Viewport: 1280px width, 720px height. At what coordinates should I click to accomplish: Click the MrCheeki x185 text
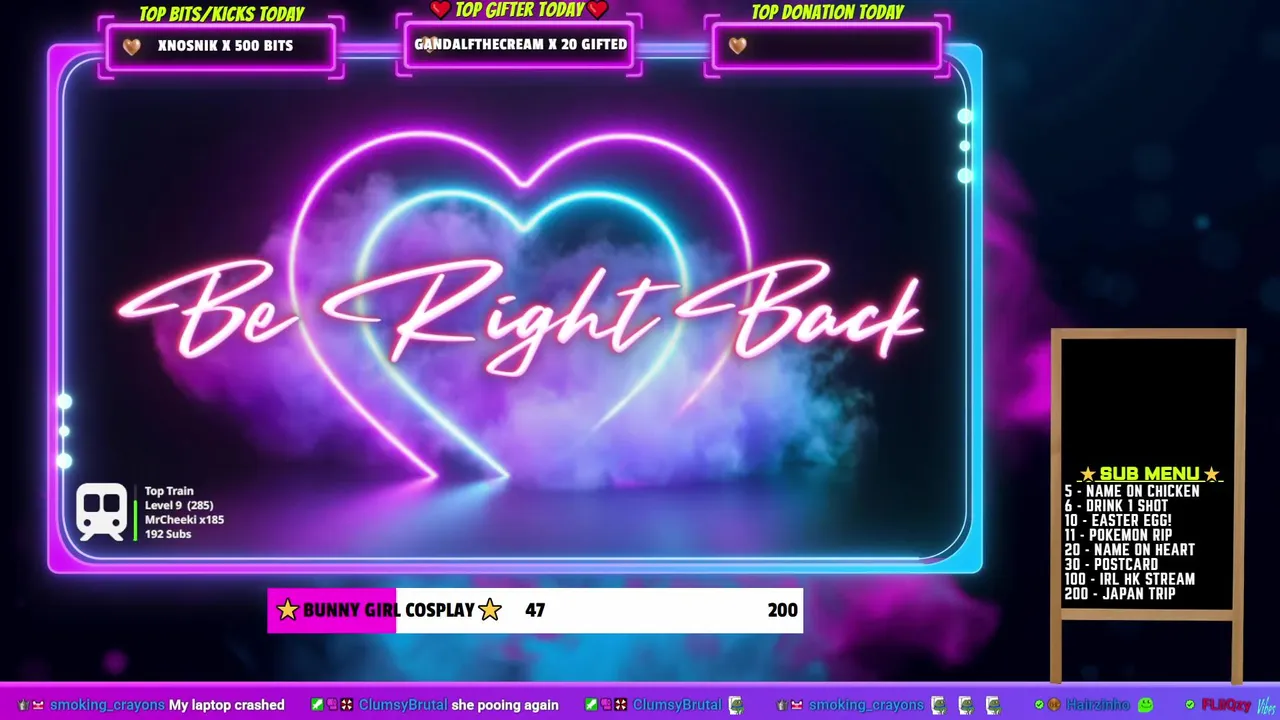(x=184, y=520)
